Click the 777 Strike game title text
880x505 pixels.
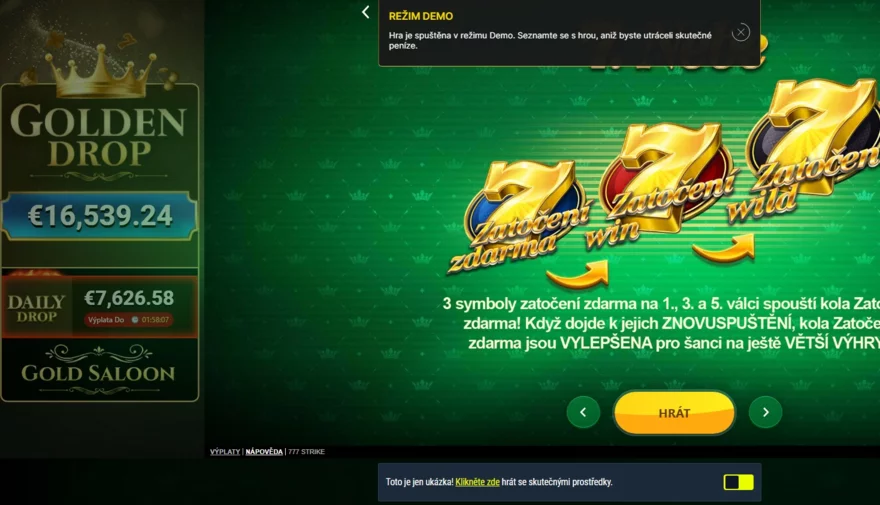pyautogui.click(x=306, y=452)
